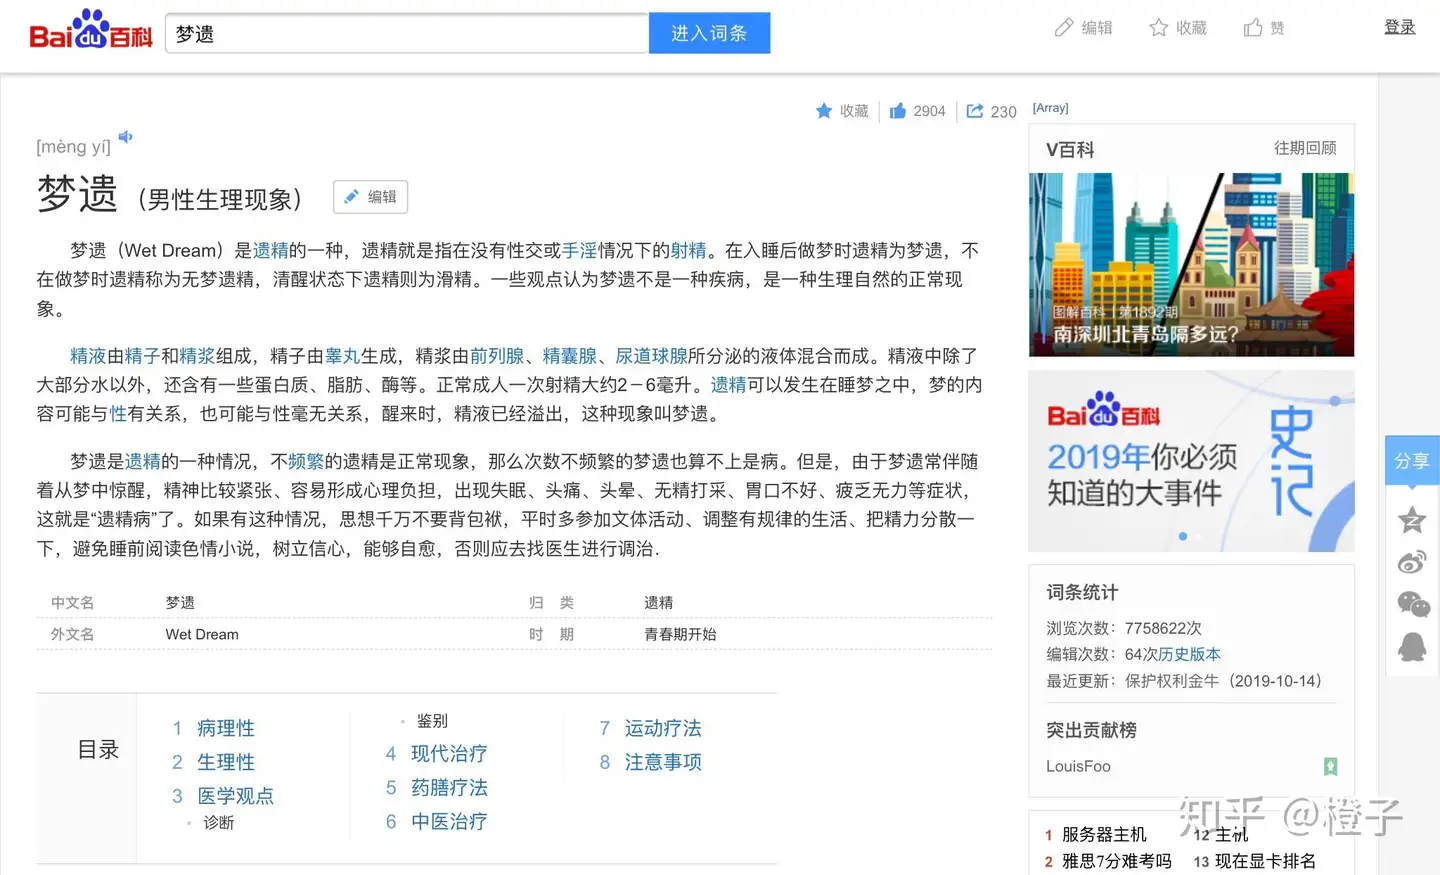The width and height of the screenshot is (1440, 875).
Task: Open the 睾丸 link in second paragraph
Action: (342, 356)
